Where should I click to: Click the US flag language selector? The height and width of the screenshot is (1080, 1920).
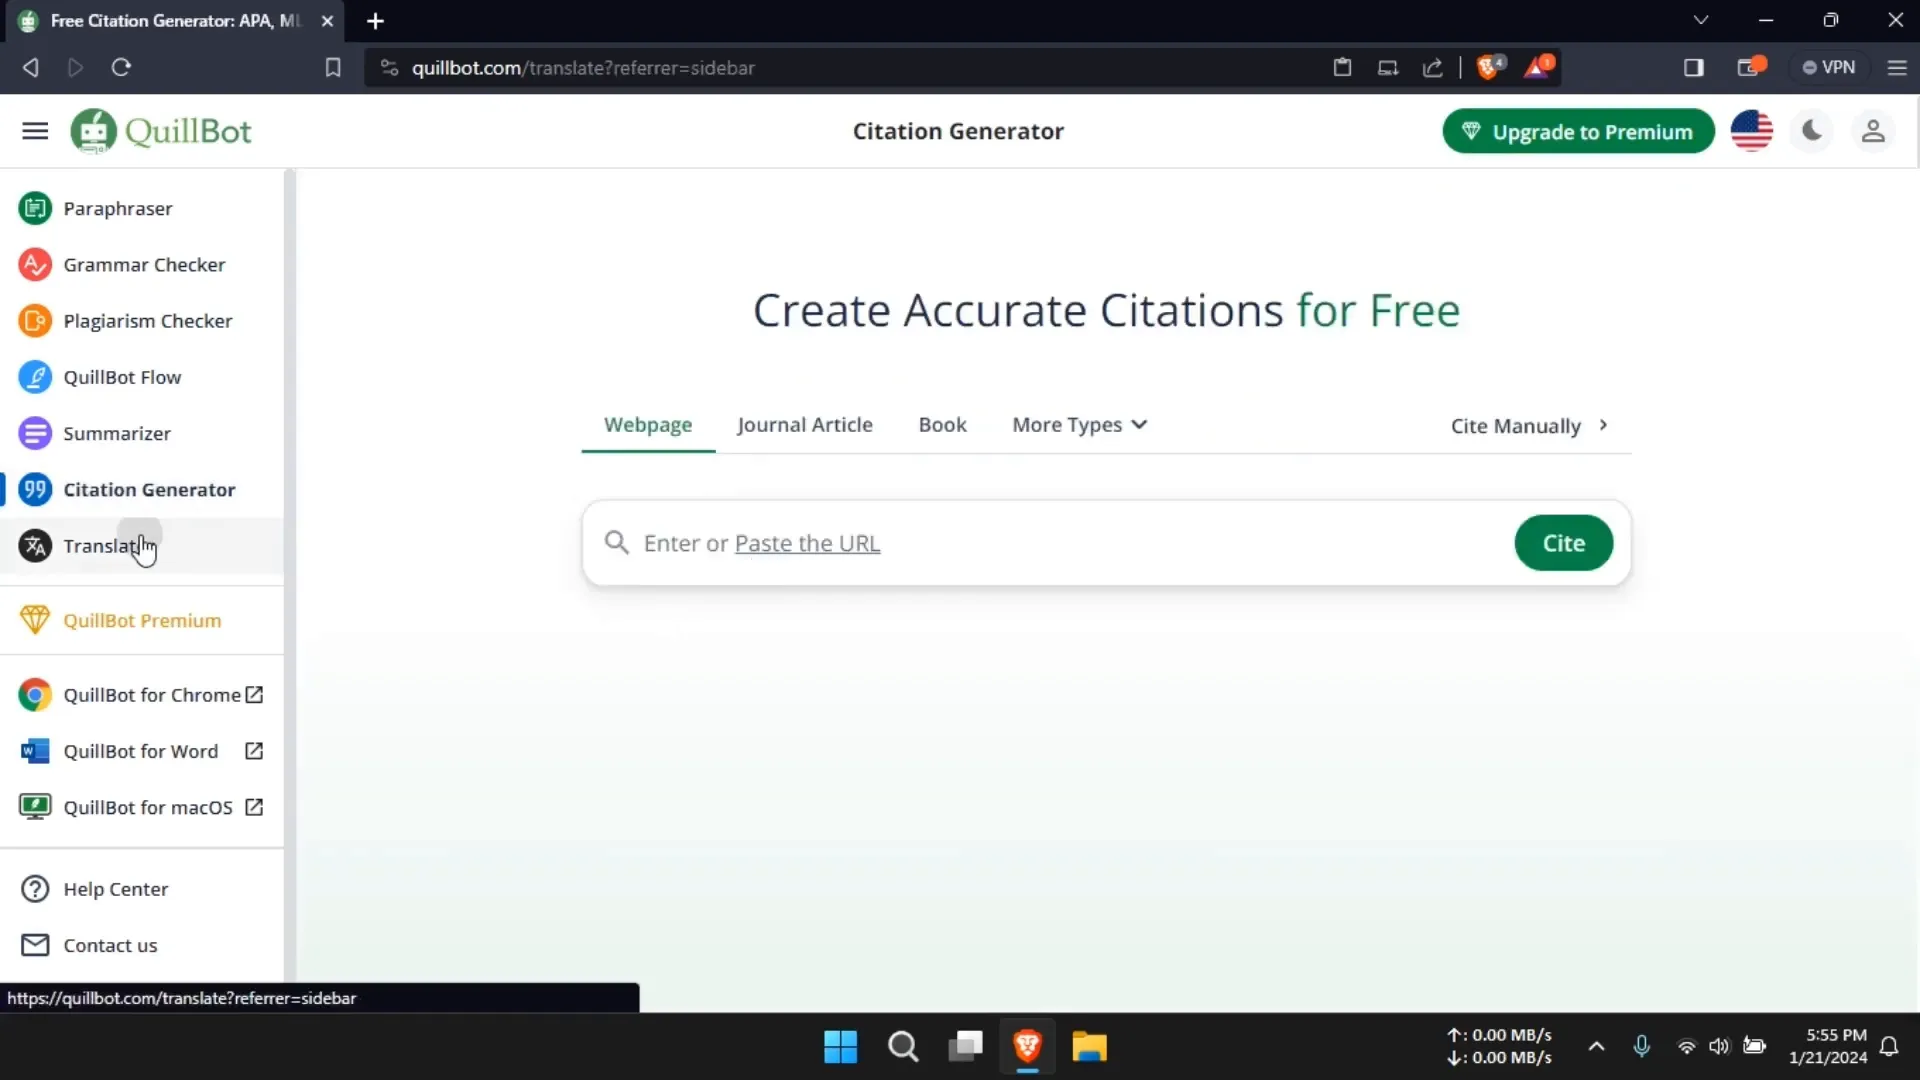1751,131
